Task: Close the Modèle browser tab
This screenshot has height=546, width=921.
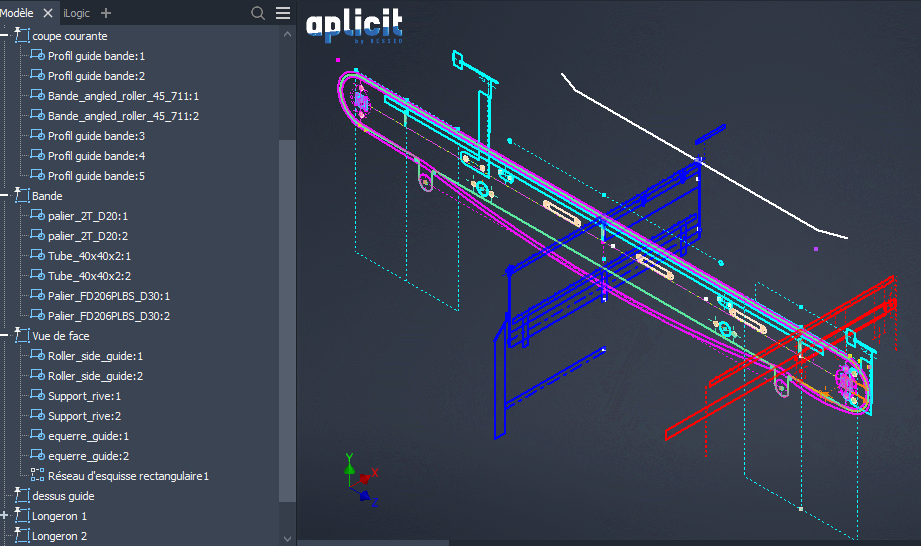Action: click(48, 13)
